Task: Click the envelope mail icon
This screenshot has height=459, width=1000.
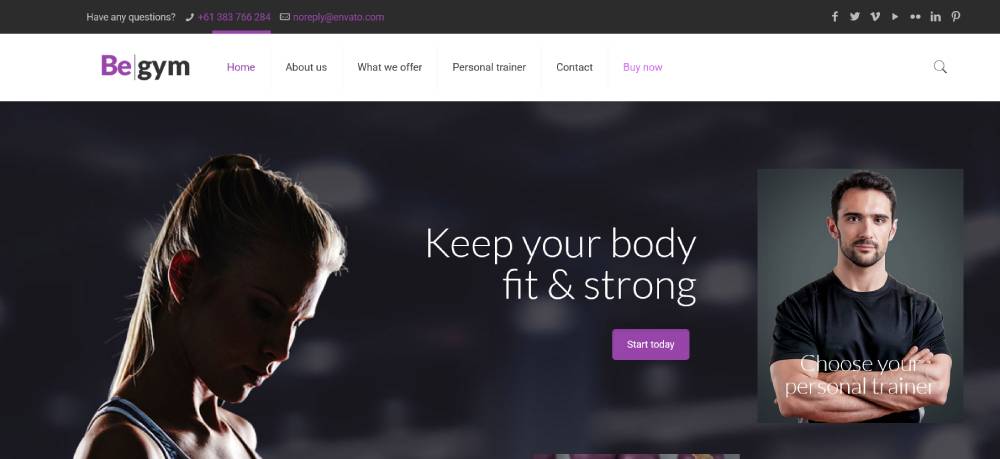Action: tap(284, 17)
